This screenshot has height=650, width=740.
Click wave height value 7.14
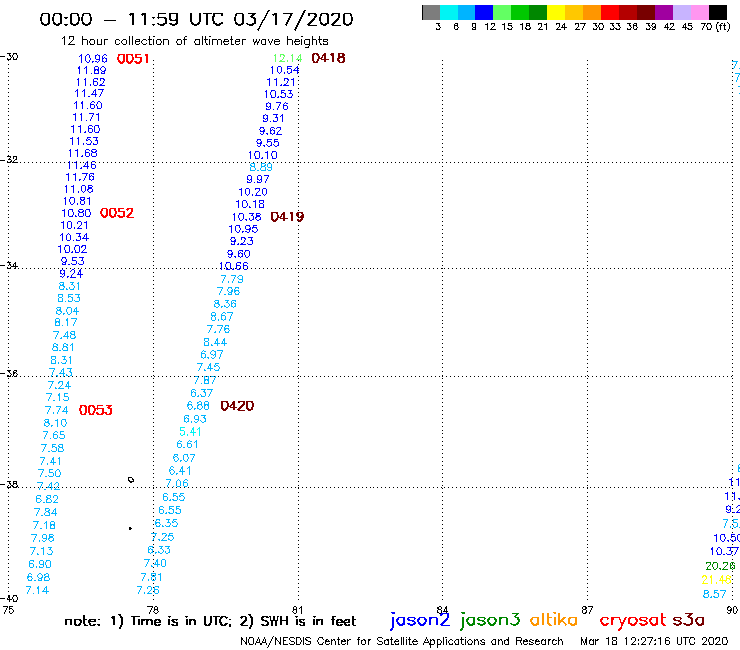point(37,591)
